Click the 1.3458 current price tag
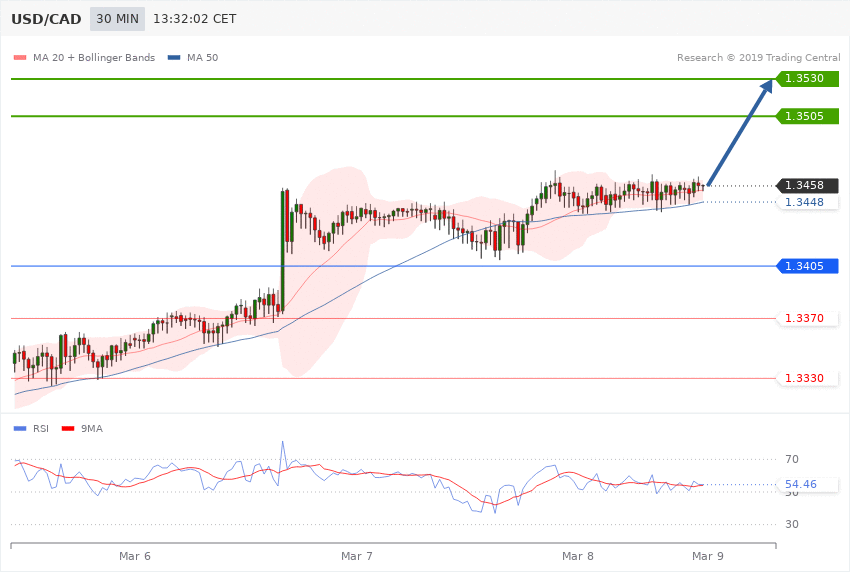This screenshot has height=576, width=850. click(808, 185)
